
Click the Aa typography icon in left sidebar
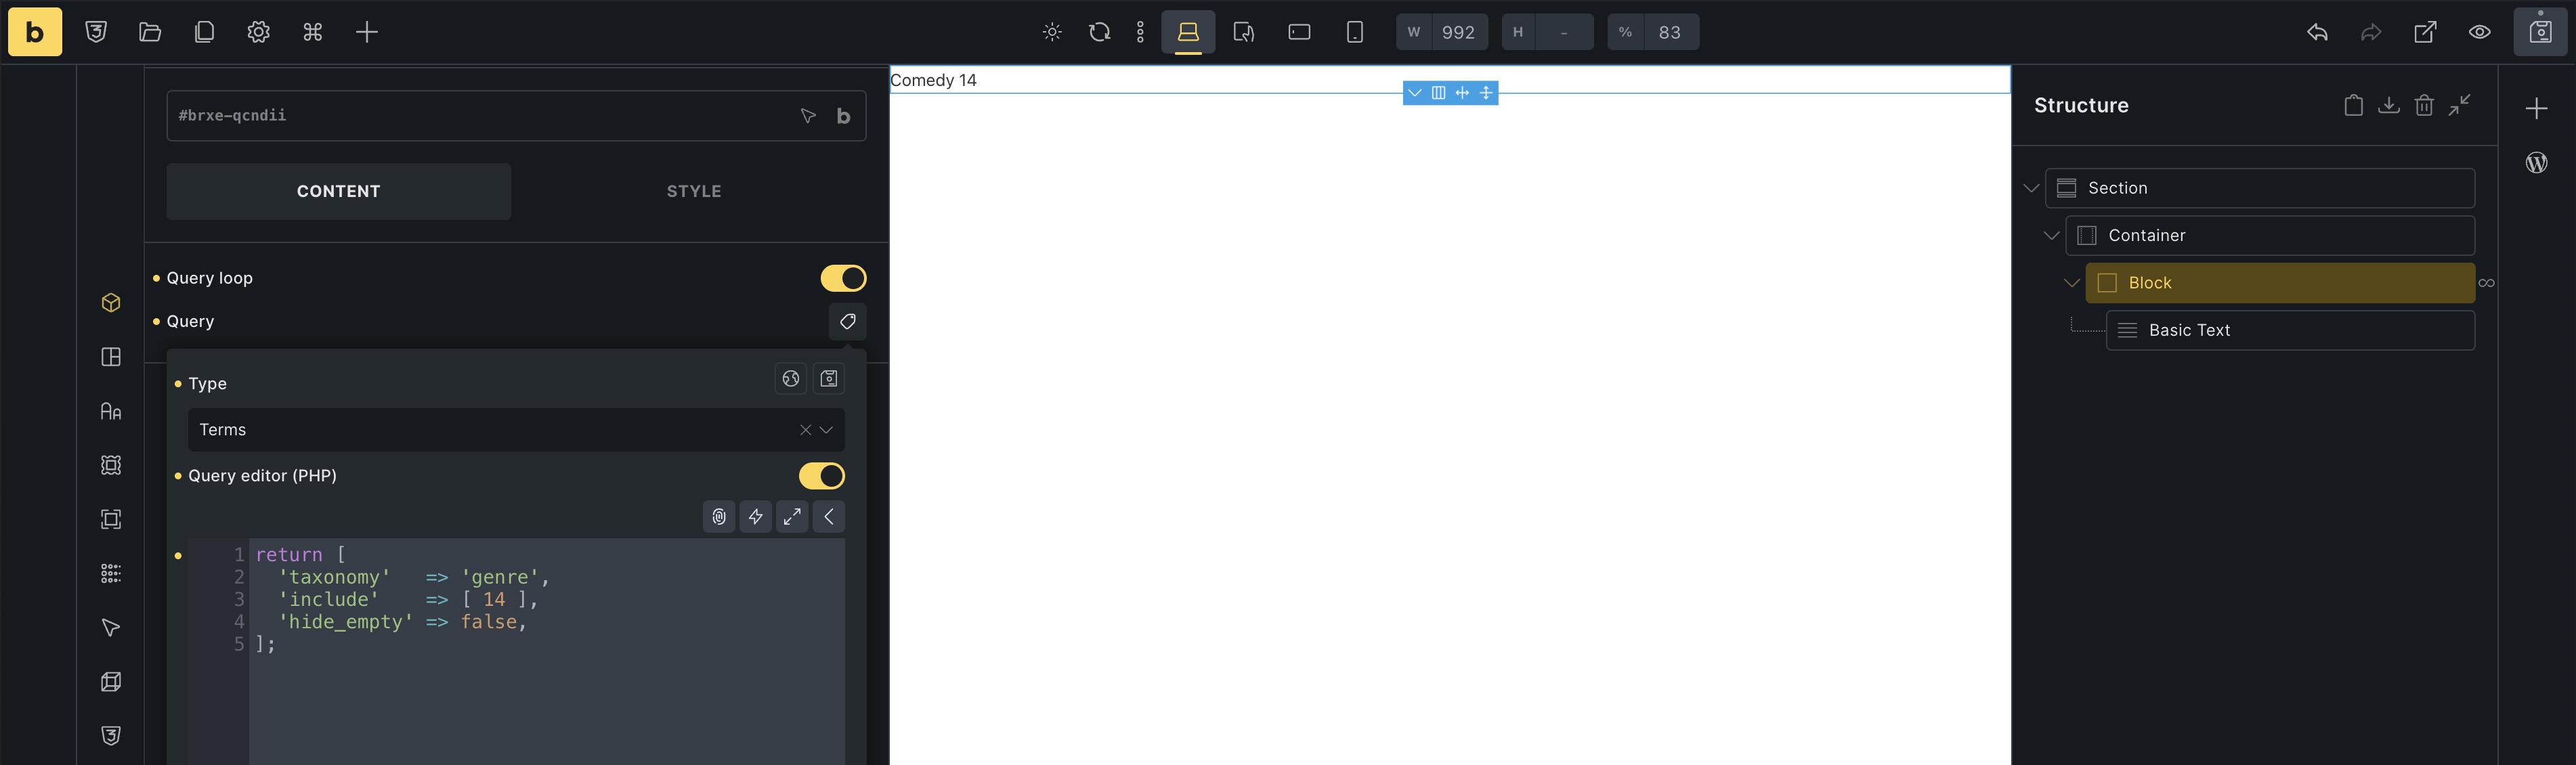pyautogui.click(x=111, y=411)
